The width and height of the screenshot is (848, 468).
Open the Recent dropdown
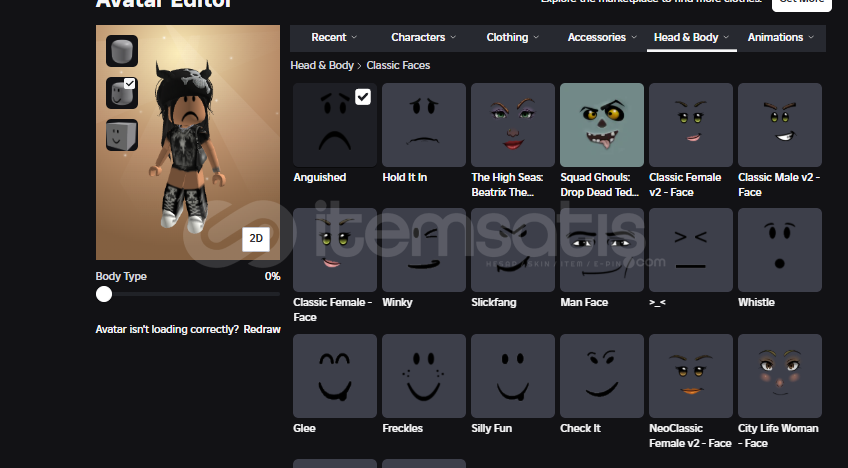point(334,37)
